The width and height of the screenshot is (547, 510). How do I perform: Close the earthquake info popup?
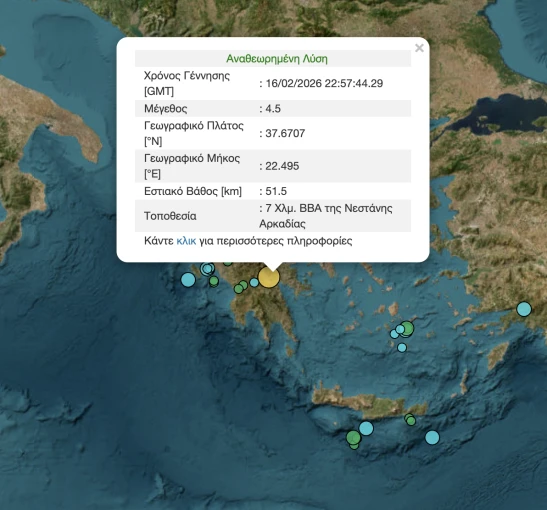tap(419, 48)
